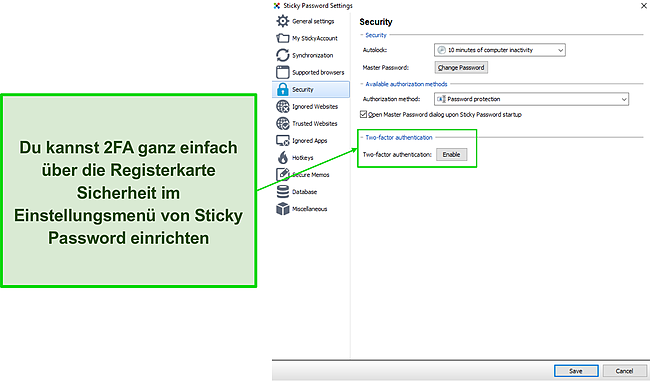This screenshot has height=381, width=650.
Task: Click the My StickyAccount folder icon
Action: pos(283,38)
